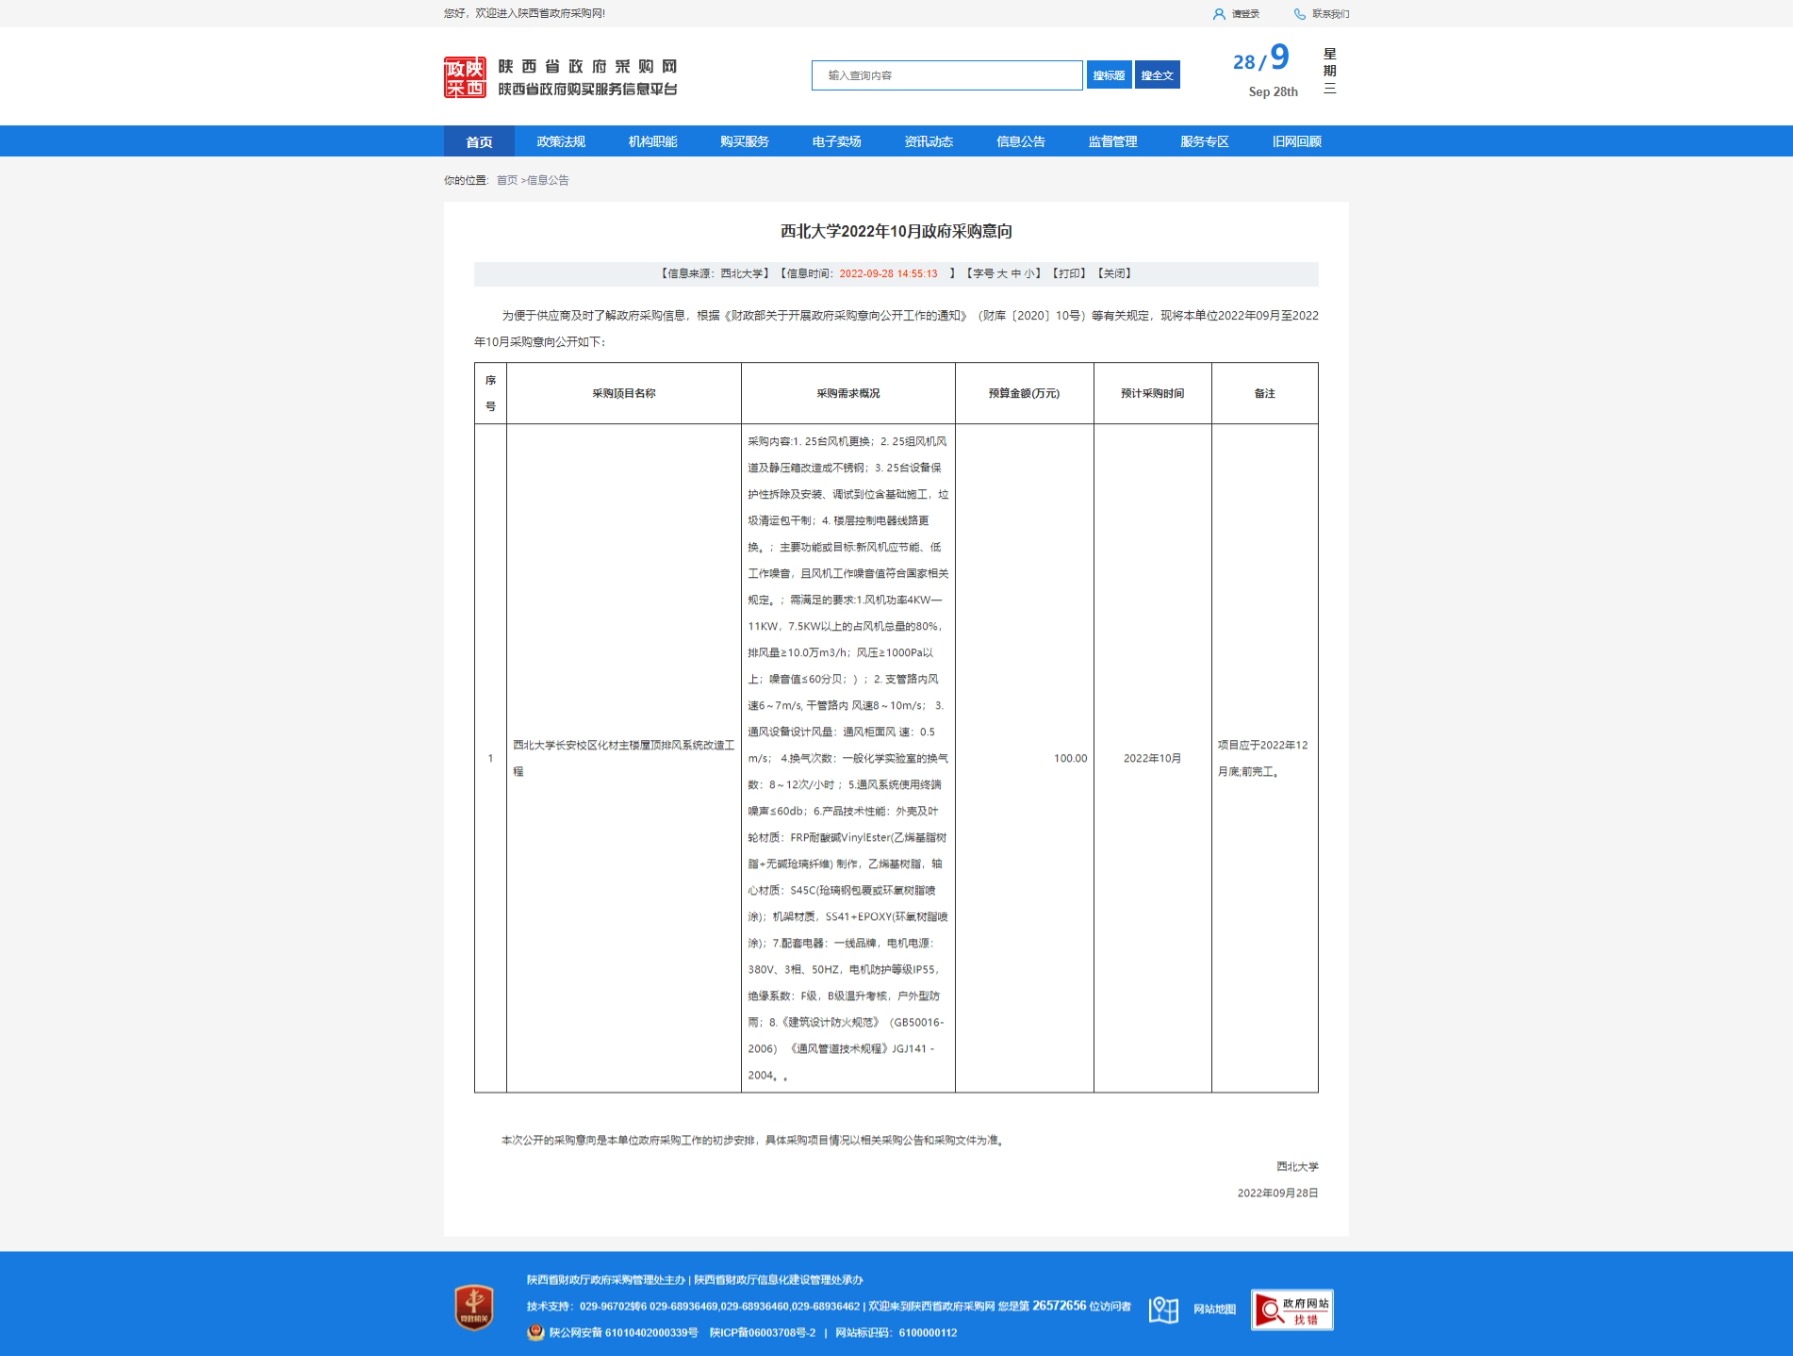Set font size to 大

1001,273
